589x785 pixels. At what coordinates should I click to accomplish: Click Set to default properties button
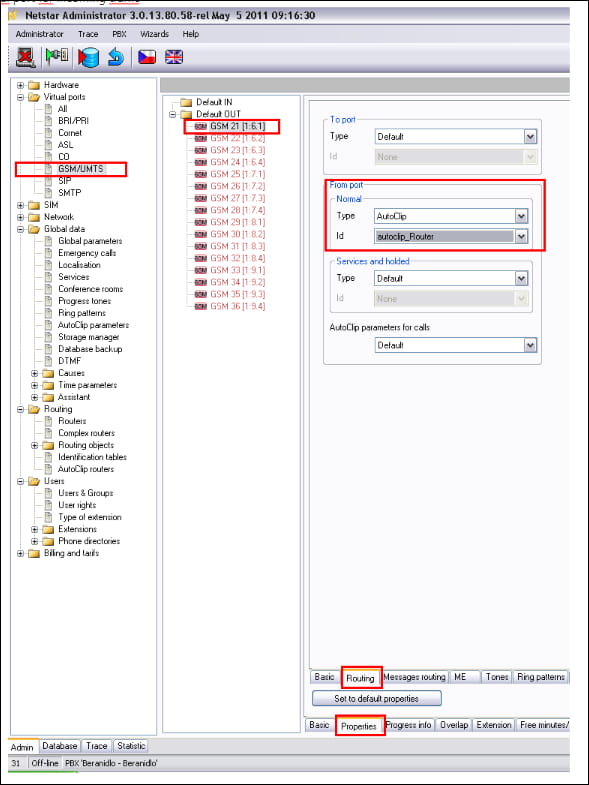point(377,698)
